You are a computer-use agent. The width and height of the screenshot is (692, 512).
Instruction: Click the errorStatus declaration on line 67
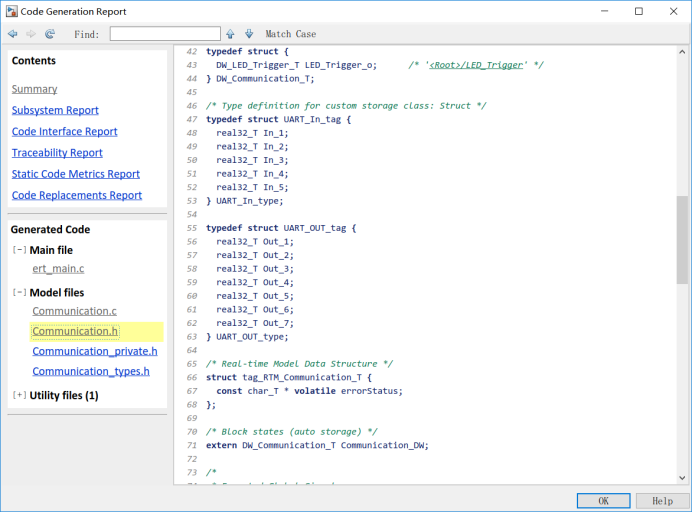pos(309,391)
